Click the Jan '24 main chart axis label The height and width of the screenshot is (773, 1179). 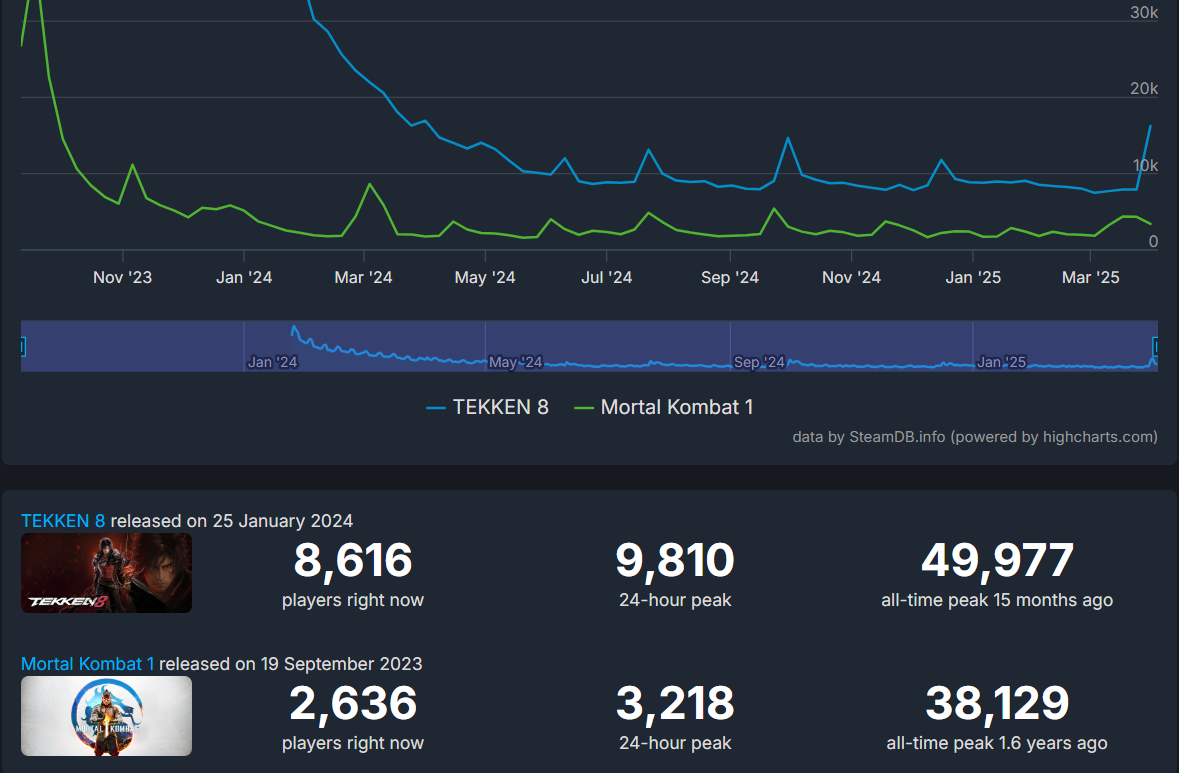244,277
